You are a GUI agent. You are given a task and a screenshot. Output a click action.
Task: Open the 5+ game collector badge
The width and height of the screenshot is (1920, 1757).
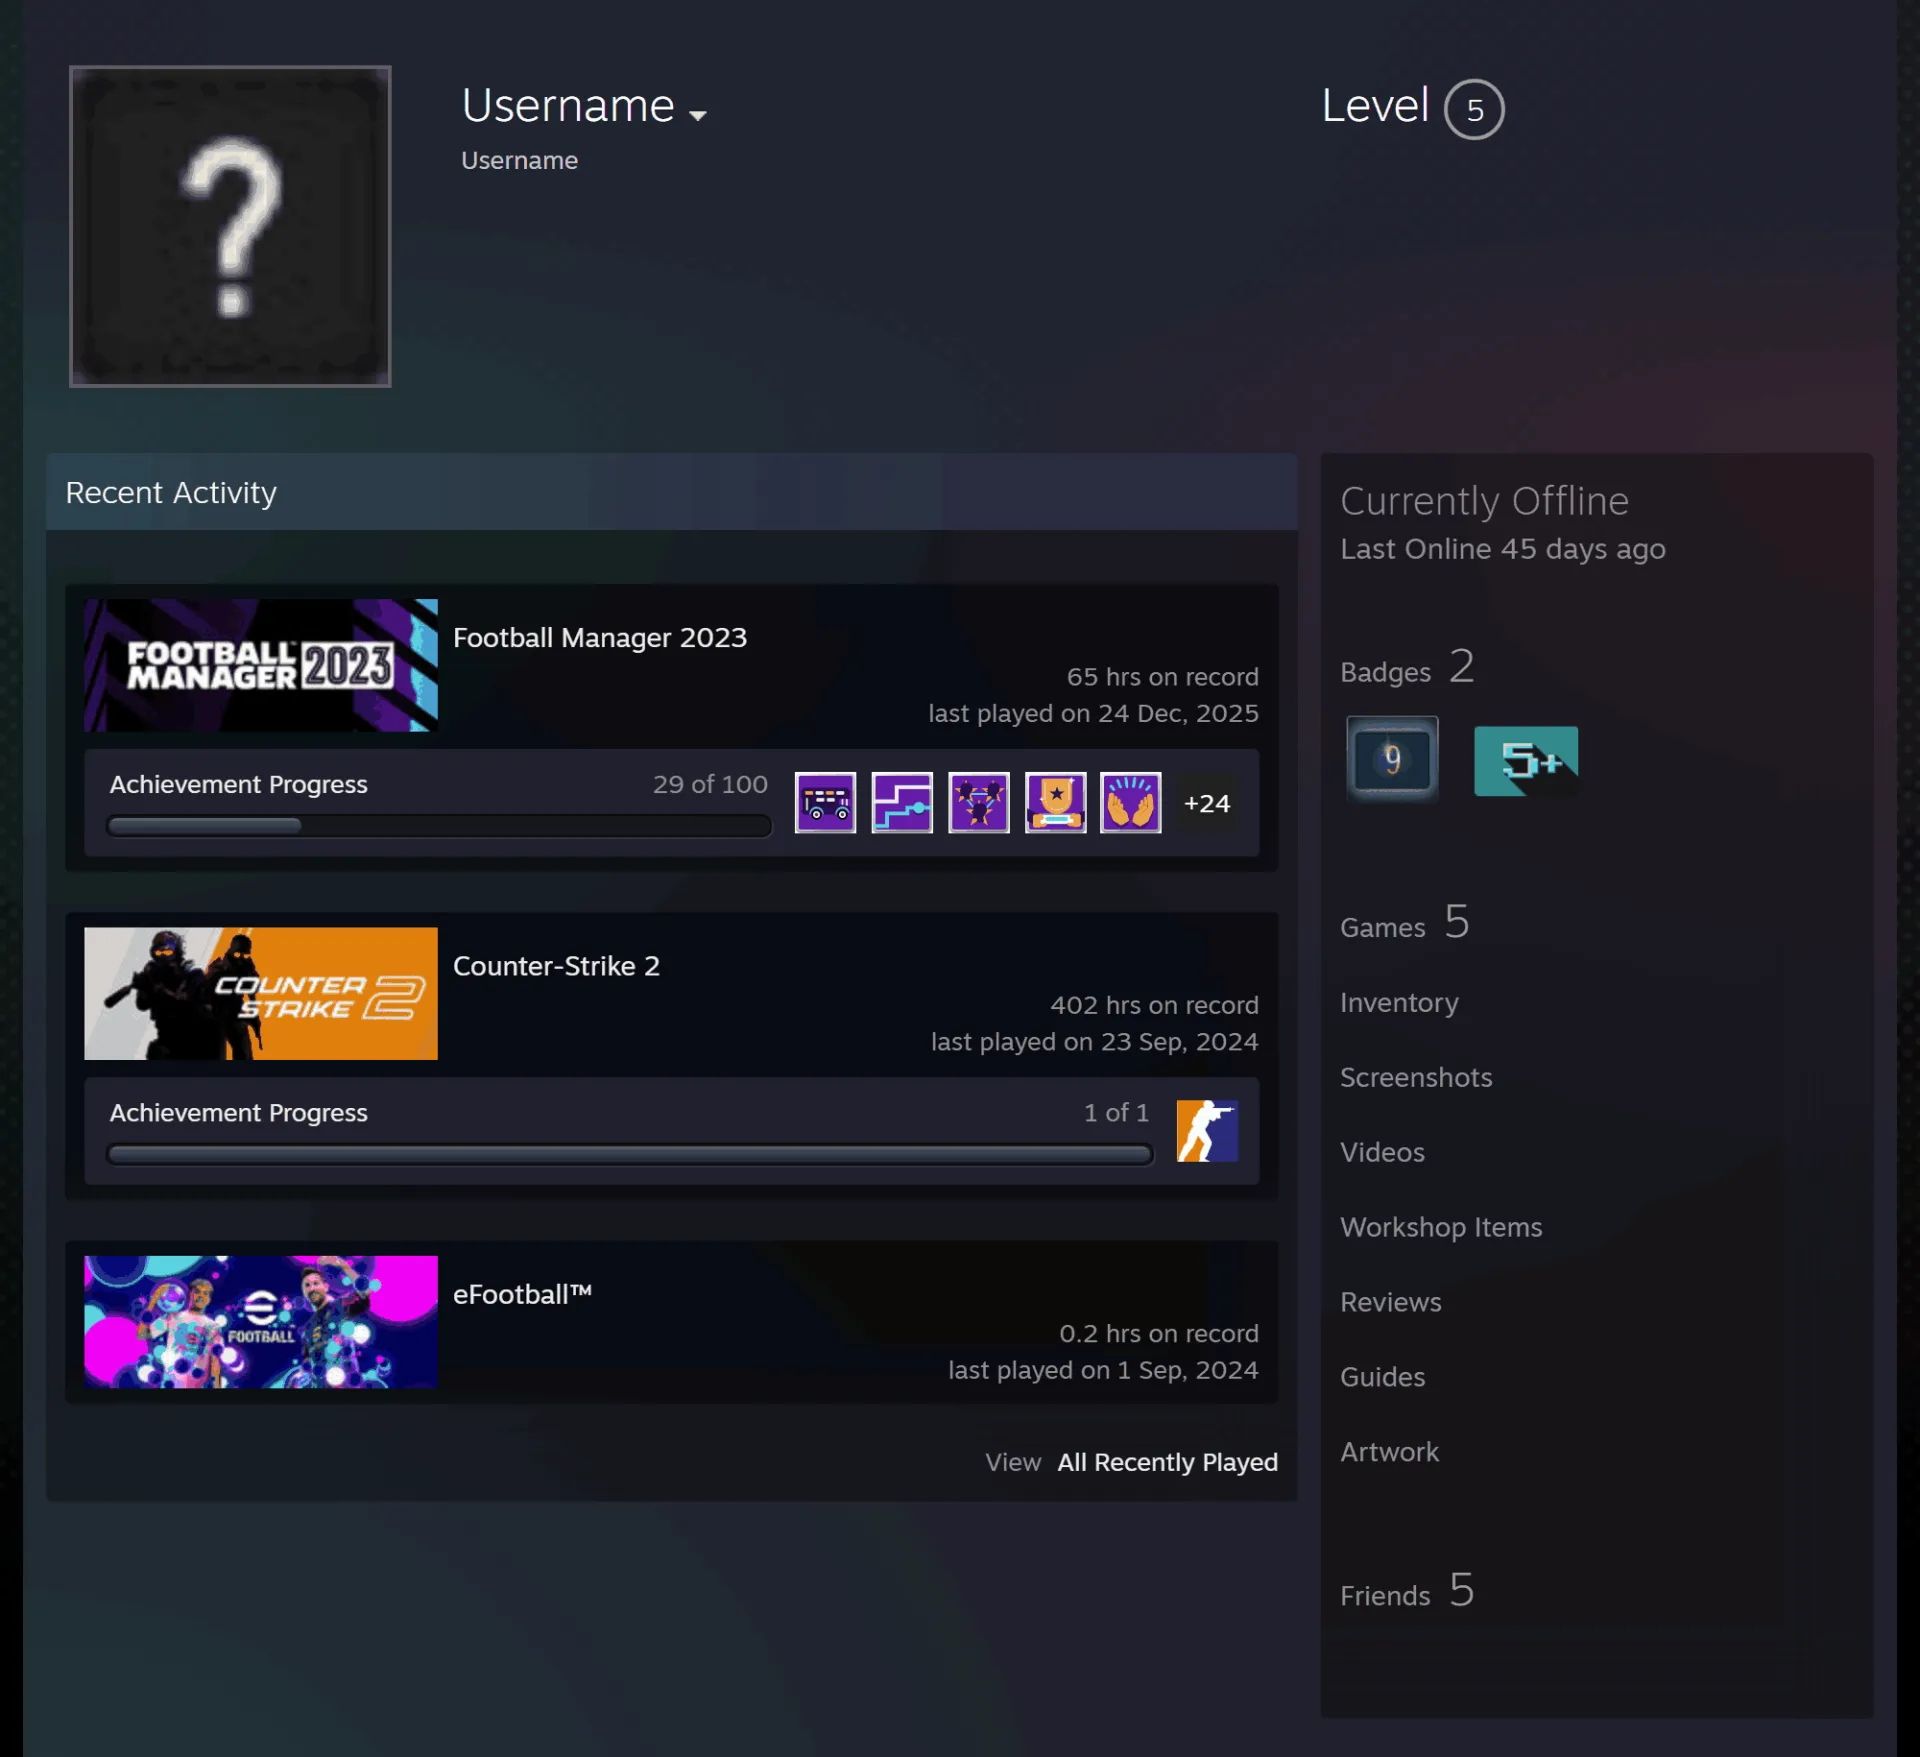1526,761
